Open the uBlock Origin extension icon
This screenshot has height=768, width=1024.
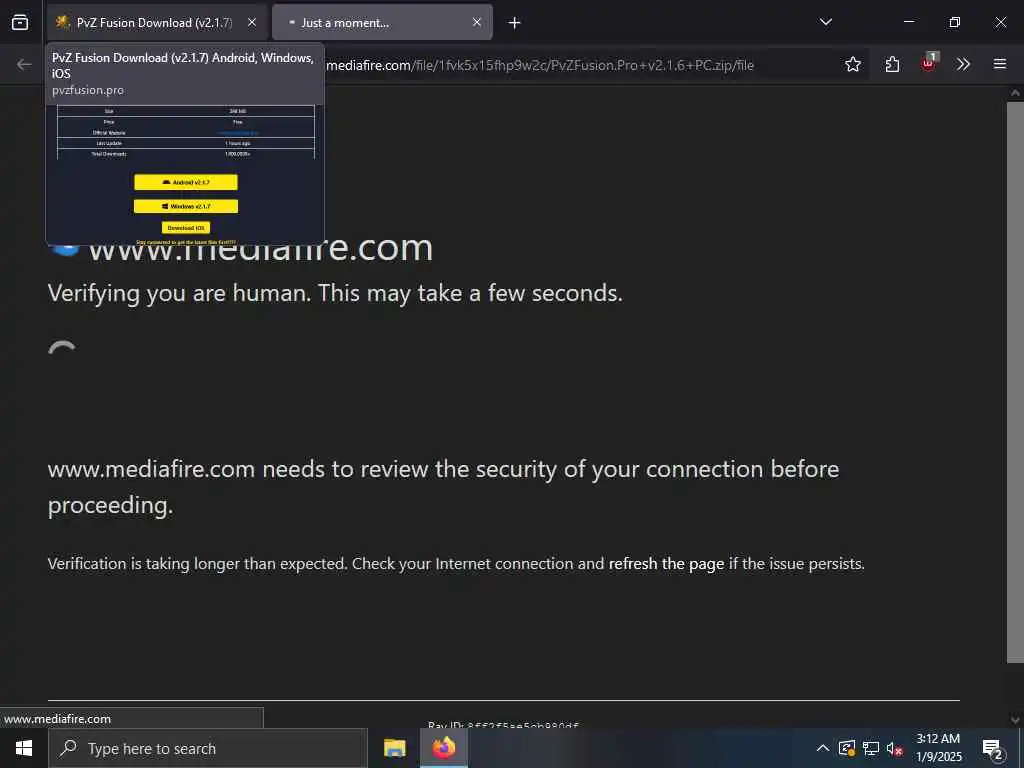[928, 63]
